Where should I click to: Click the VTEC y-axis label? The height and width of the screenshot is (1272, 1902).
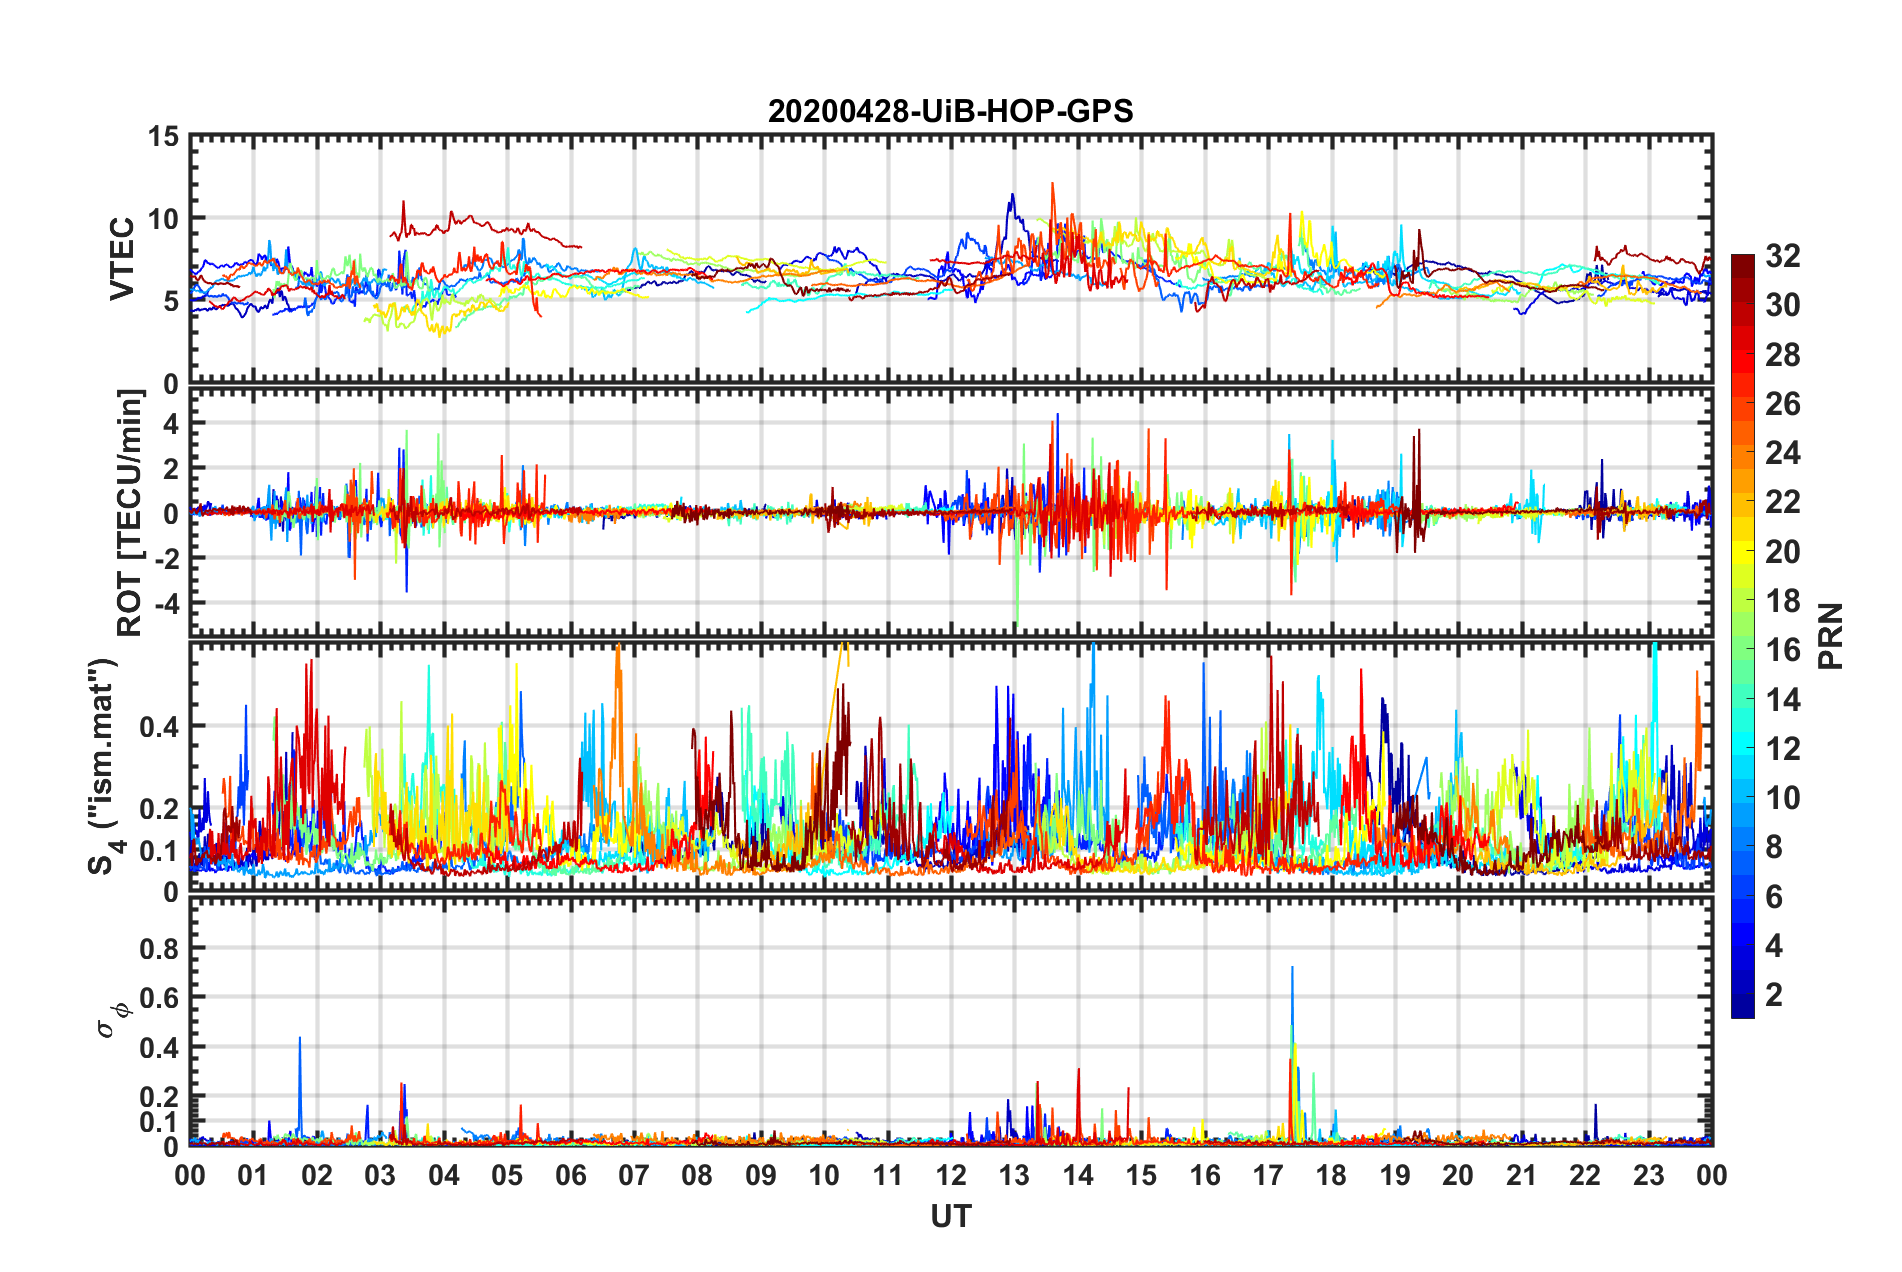(x=123, y=259)
